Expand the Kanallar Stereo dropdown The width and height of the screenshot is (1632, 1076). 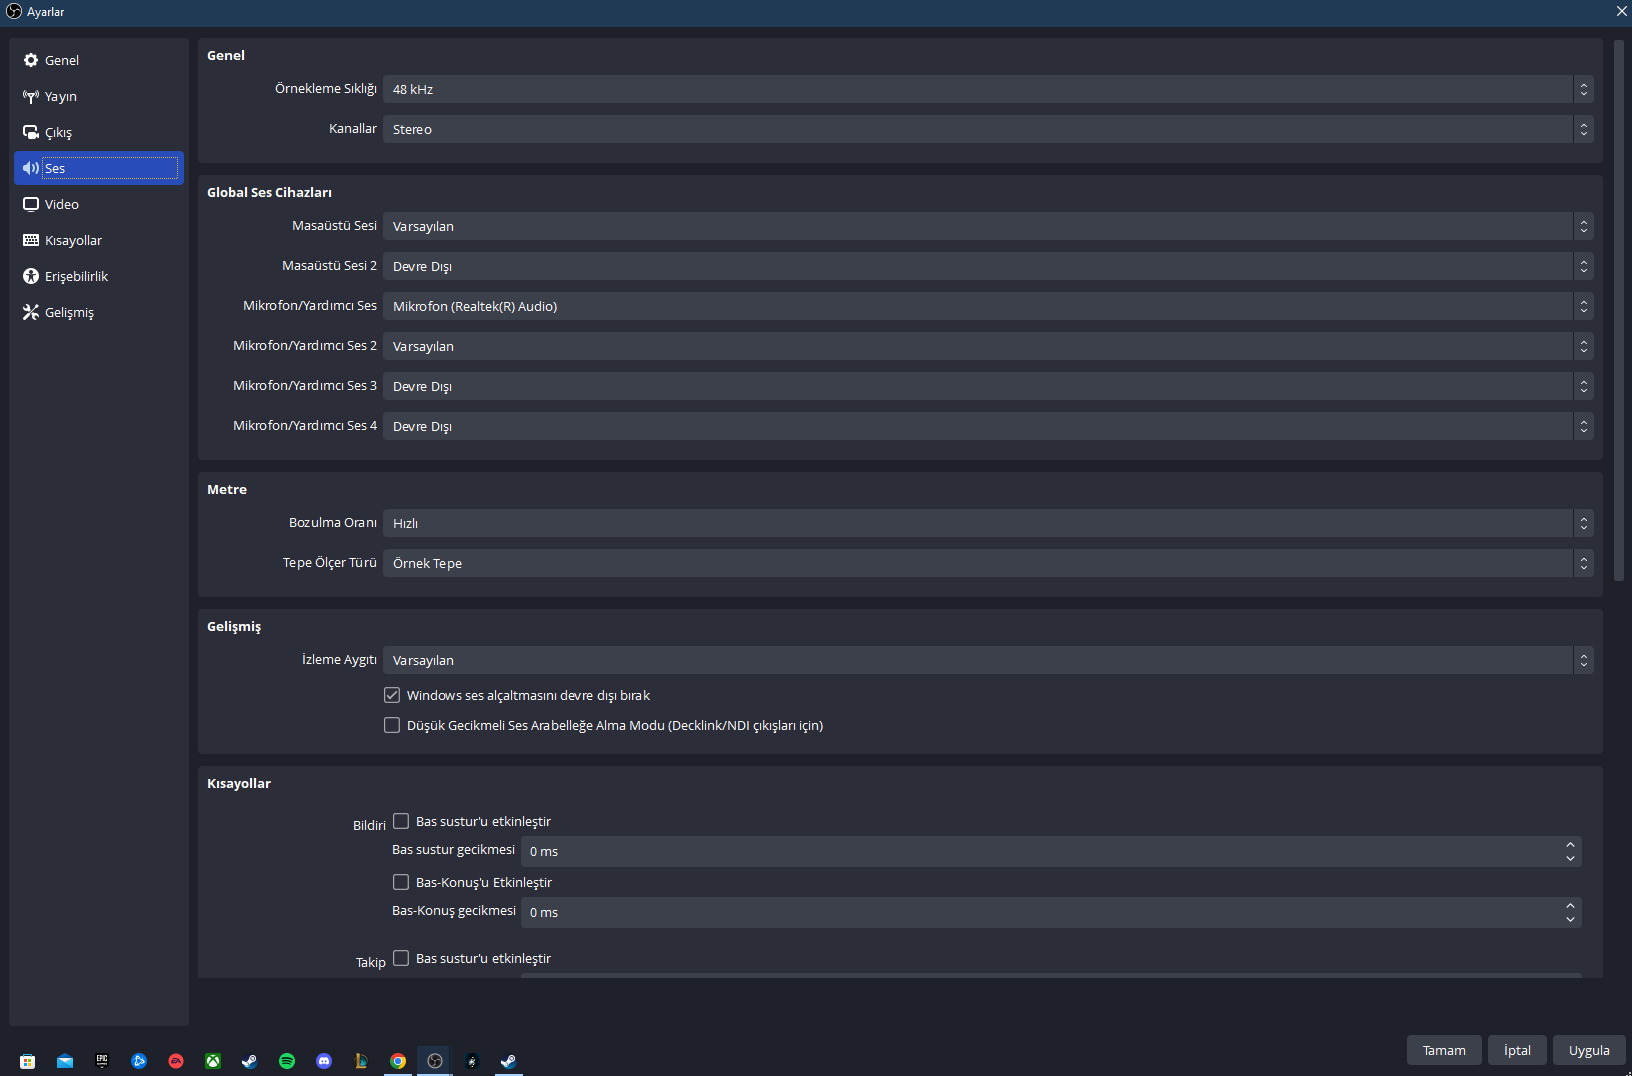[x=988, y=129]
